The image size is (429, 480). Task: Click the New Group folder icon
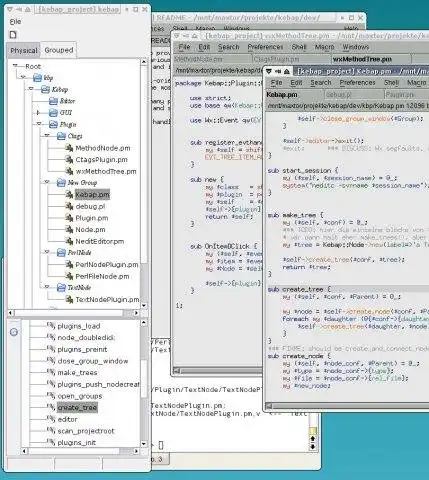(61, 183)
